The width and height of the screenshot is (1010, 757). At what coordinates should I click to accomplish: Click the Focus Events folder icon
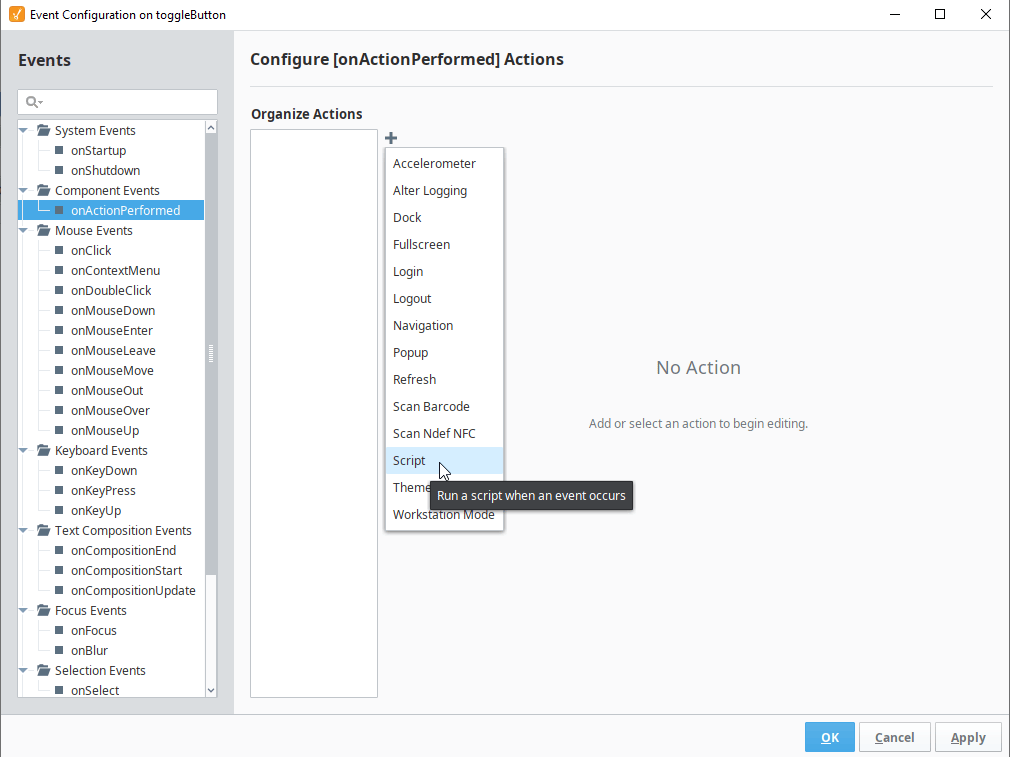(43, 610)
